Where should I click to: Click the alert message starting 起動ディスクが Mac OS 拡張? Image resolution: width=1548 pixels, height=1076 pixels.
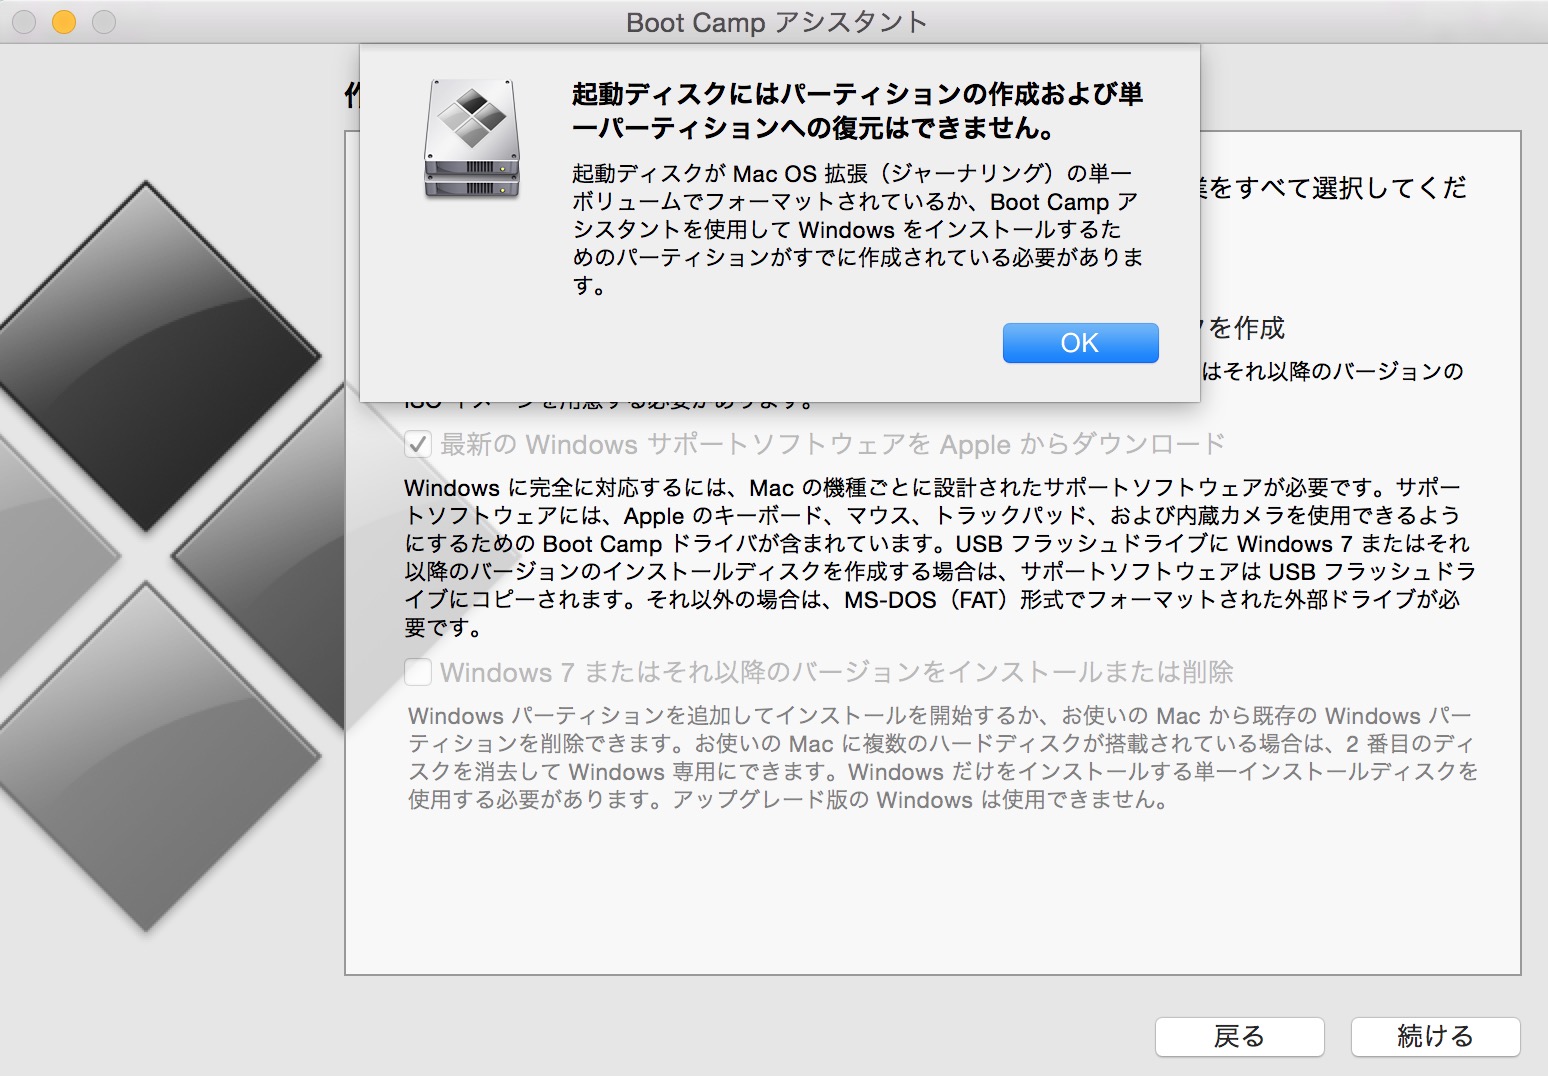click(x=858, y=229)
